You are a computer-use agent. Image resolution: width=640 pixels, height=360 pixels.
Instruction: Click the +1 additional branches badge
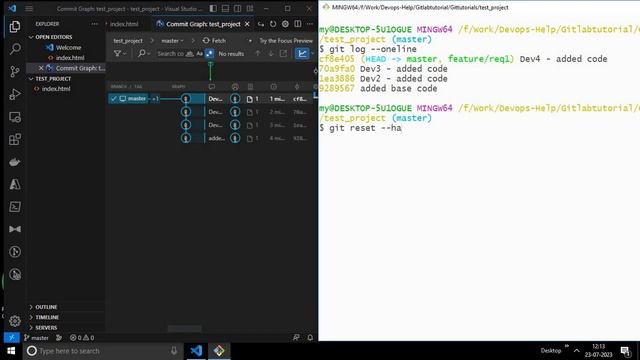click(156, 98)
